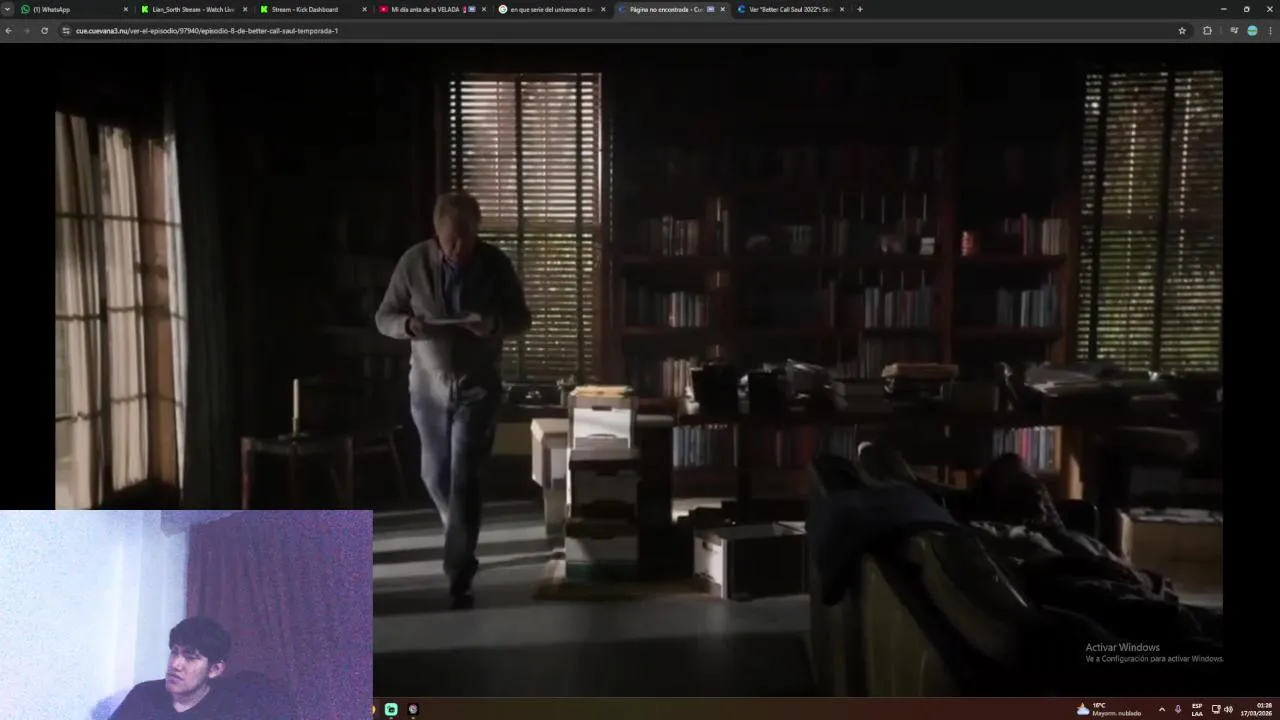
Task: Close the Stream - Kick Dashboard tab
Action: click(364, 9)
